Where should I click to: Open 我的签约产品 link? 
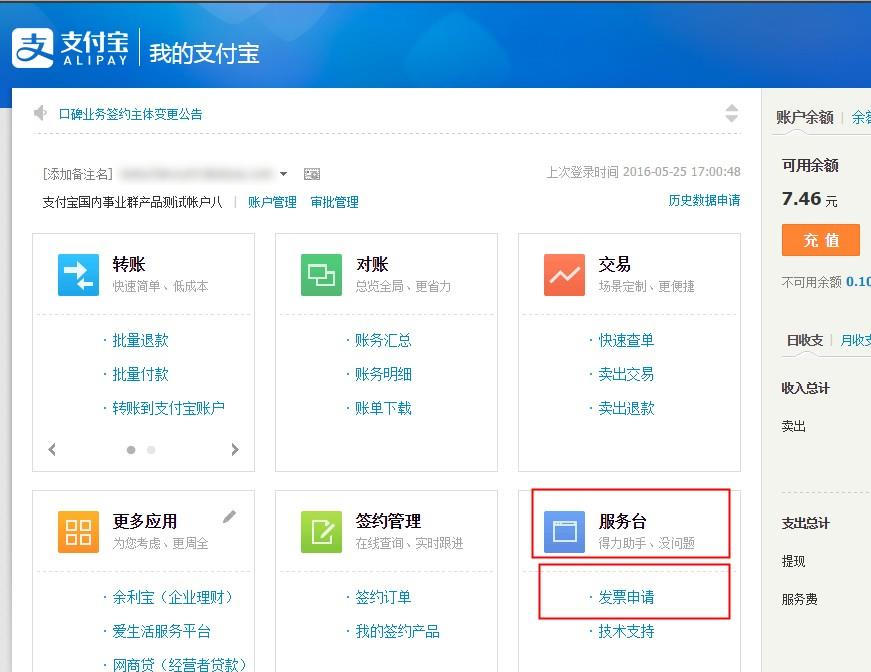(x=397, y=631)
